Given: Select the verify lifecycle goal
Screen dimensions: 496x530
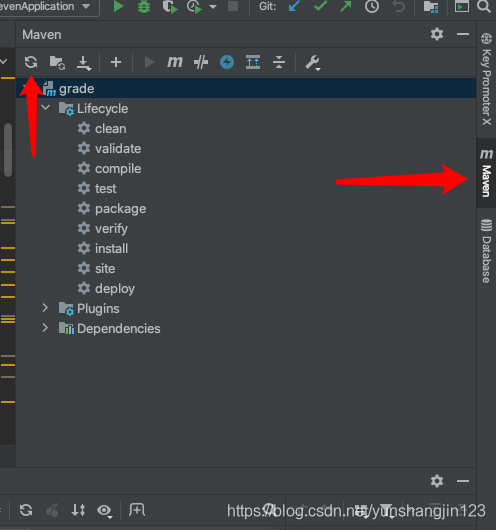Looking at the screenshot, I should 111,229.
